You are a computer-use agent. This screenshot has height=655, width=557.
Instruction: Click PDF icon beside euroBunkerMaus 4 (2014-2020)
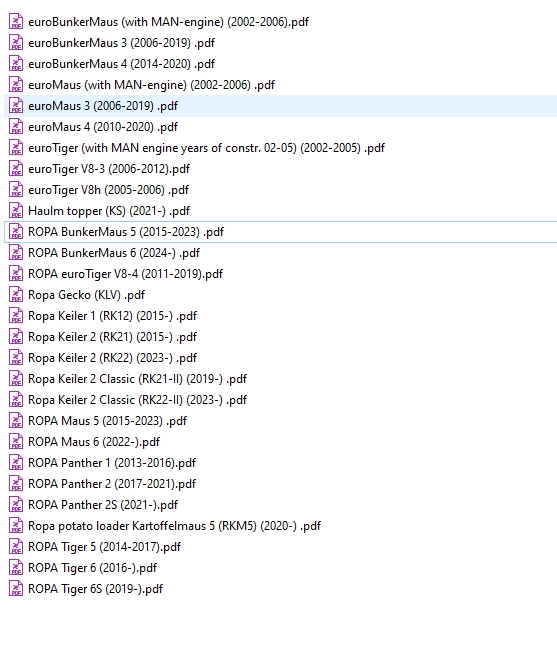pos(16,63)
